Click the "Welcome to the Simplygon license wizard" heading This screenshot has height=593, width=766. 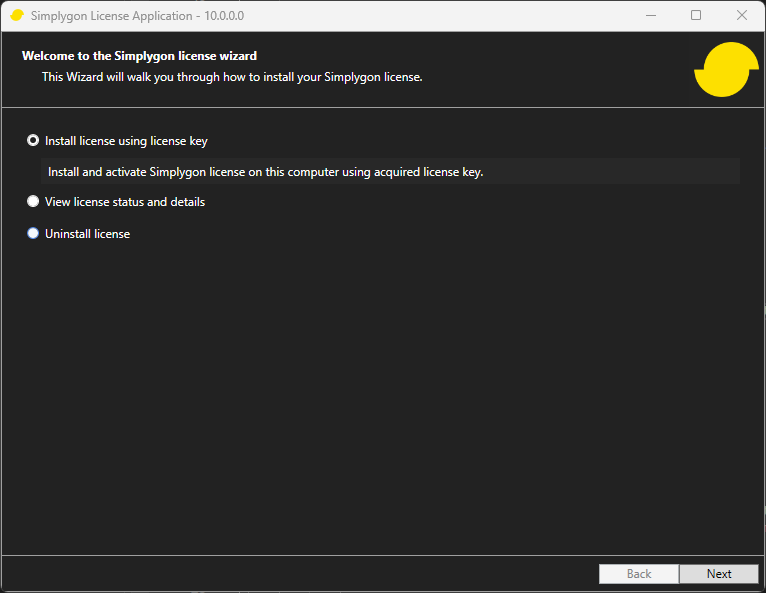[139, 56]
